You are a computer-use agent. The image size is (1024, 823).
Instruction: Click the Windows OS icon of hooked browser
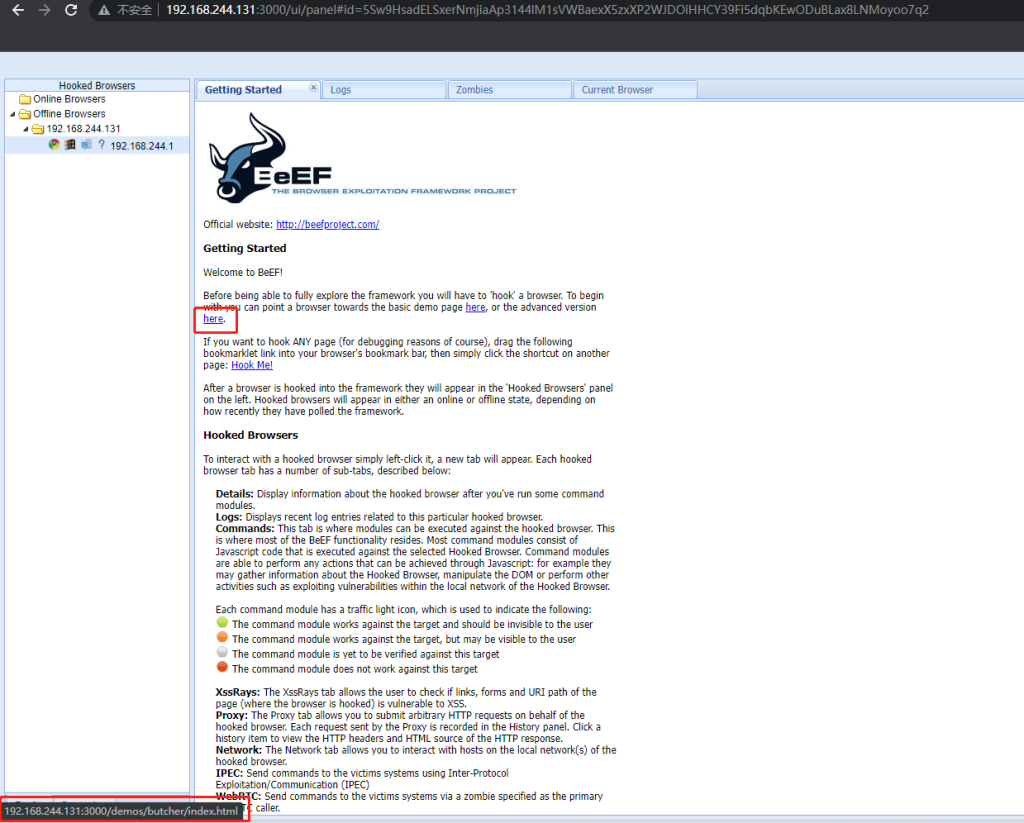70,144
